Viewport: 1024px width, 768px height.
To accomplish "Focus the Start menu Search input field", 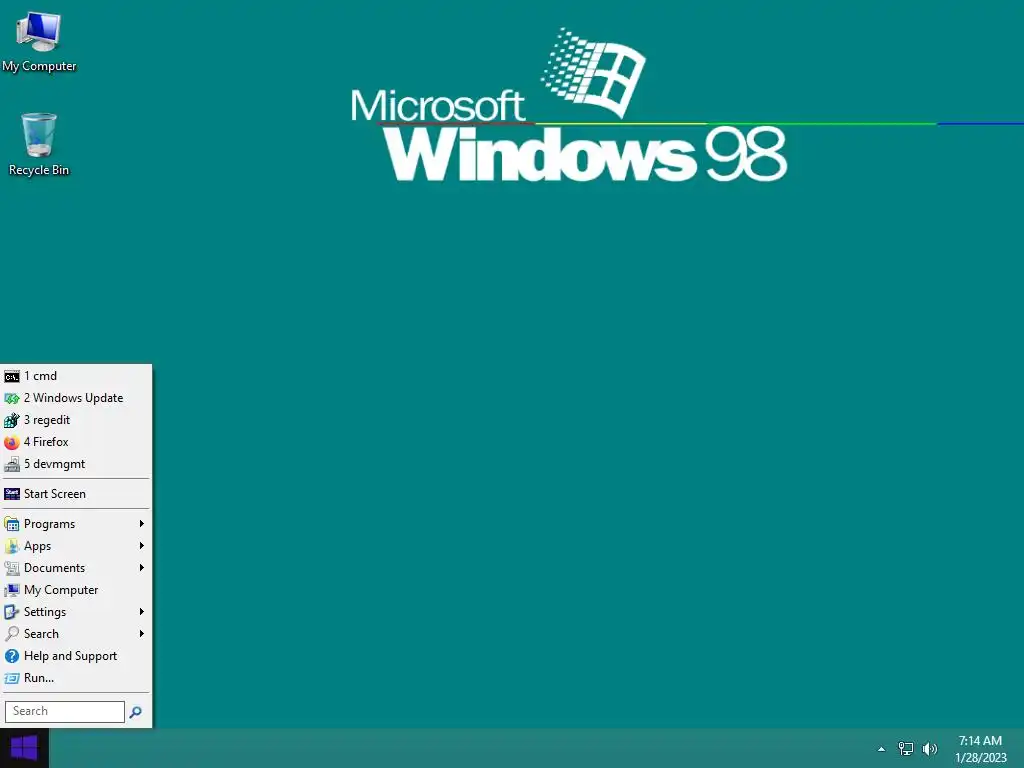I will (65, 712).
